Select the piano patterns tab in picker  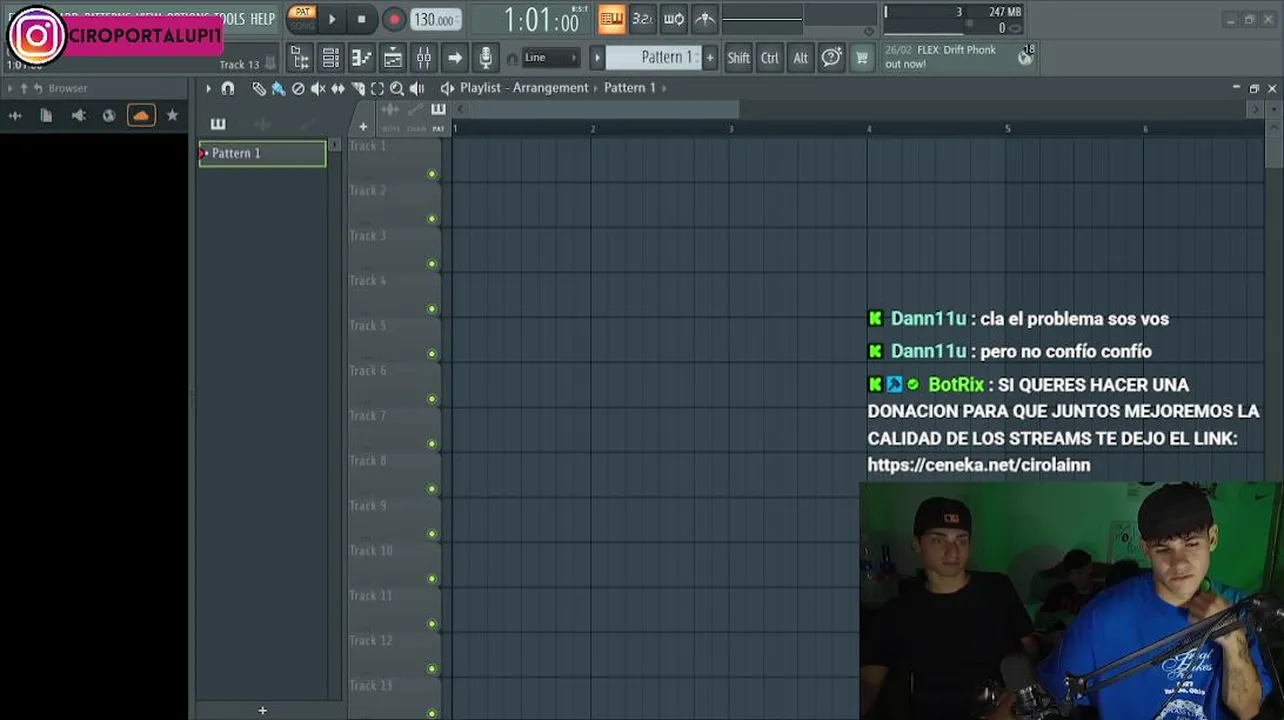[x=218, y=124]
